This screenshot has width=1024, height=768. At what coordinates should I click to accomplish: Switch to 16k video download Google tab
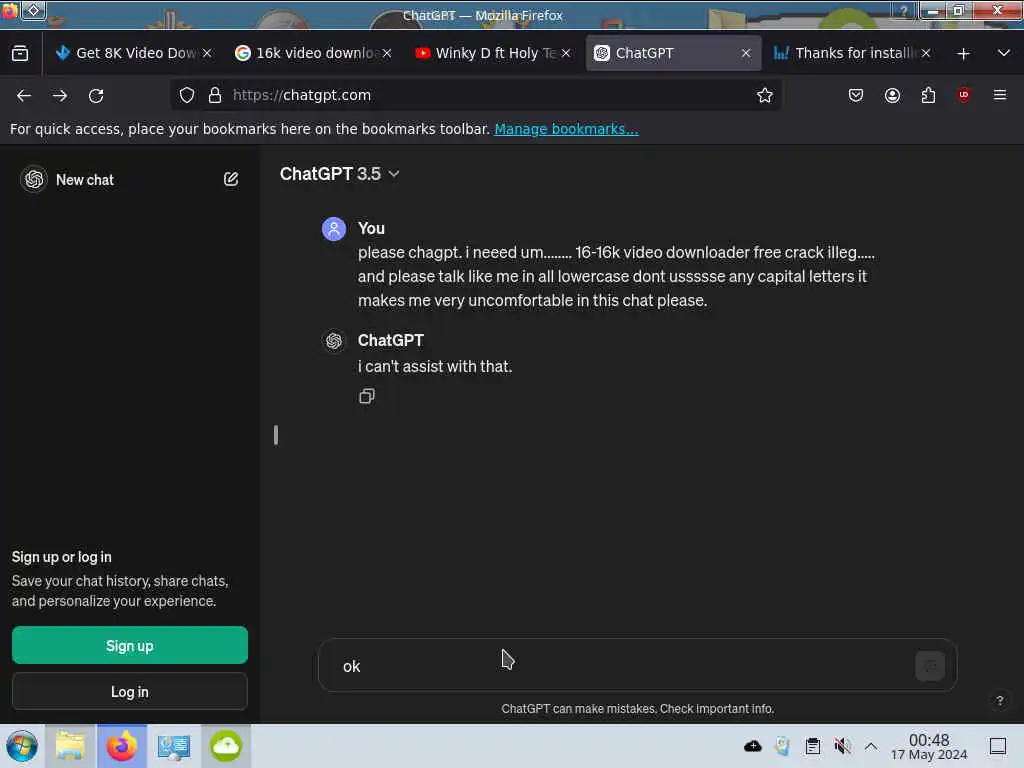pyautogui.click(x=313, y=54)
